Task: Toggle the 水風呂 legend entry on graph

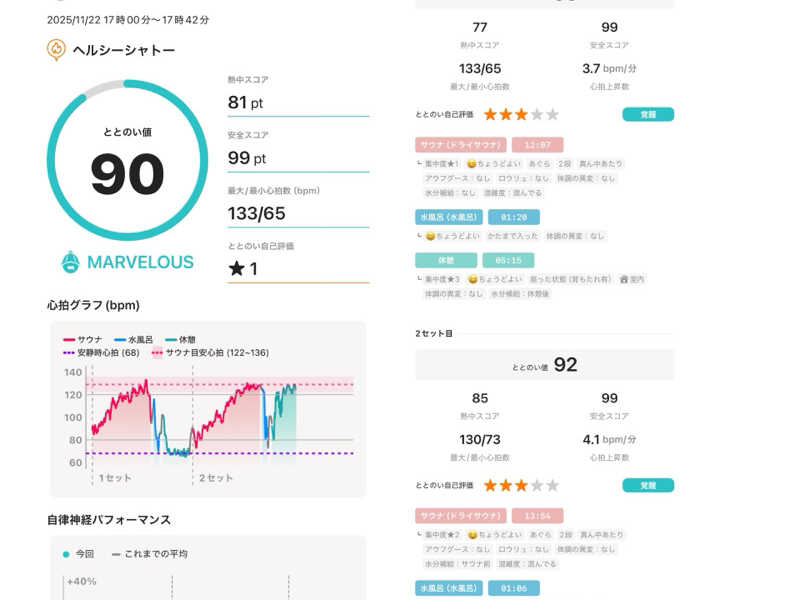Action: point(133,340)
